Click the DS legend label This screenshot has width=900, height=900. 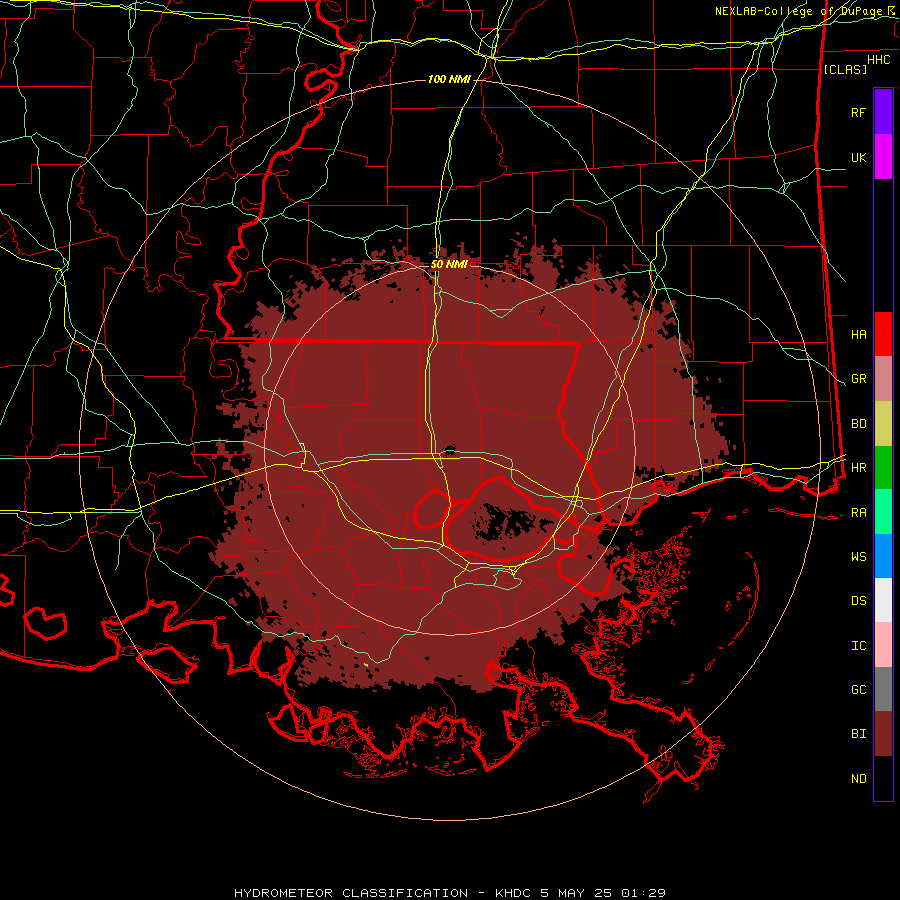tap(858, 601)
